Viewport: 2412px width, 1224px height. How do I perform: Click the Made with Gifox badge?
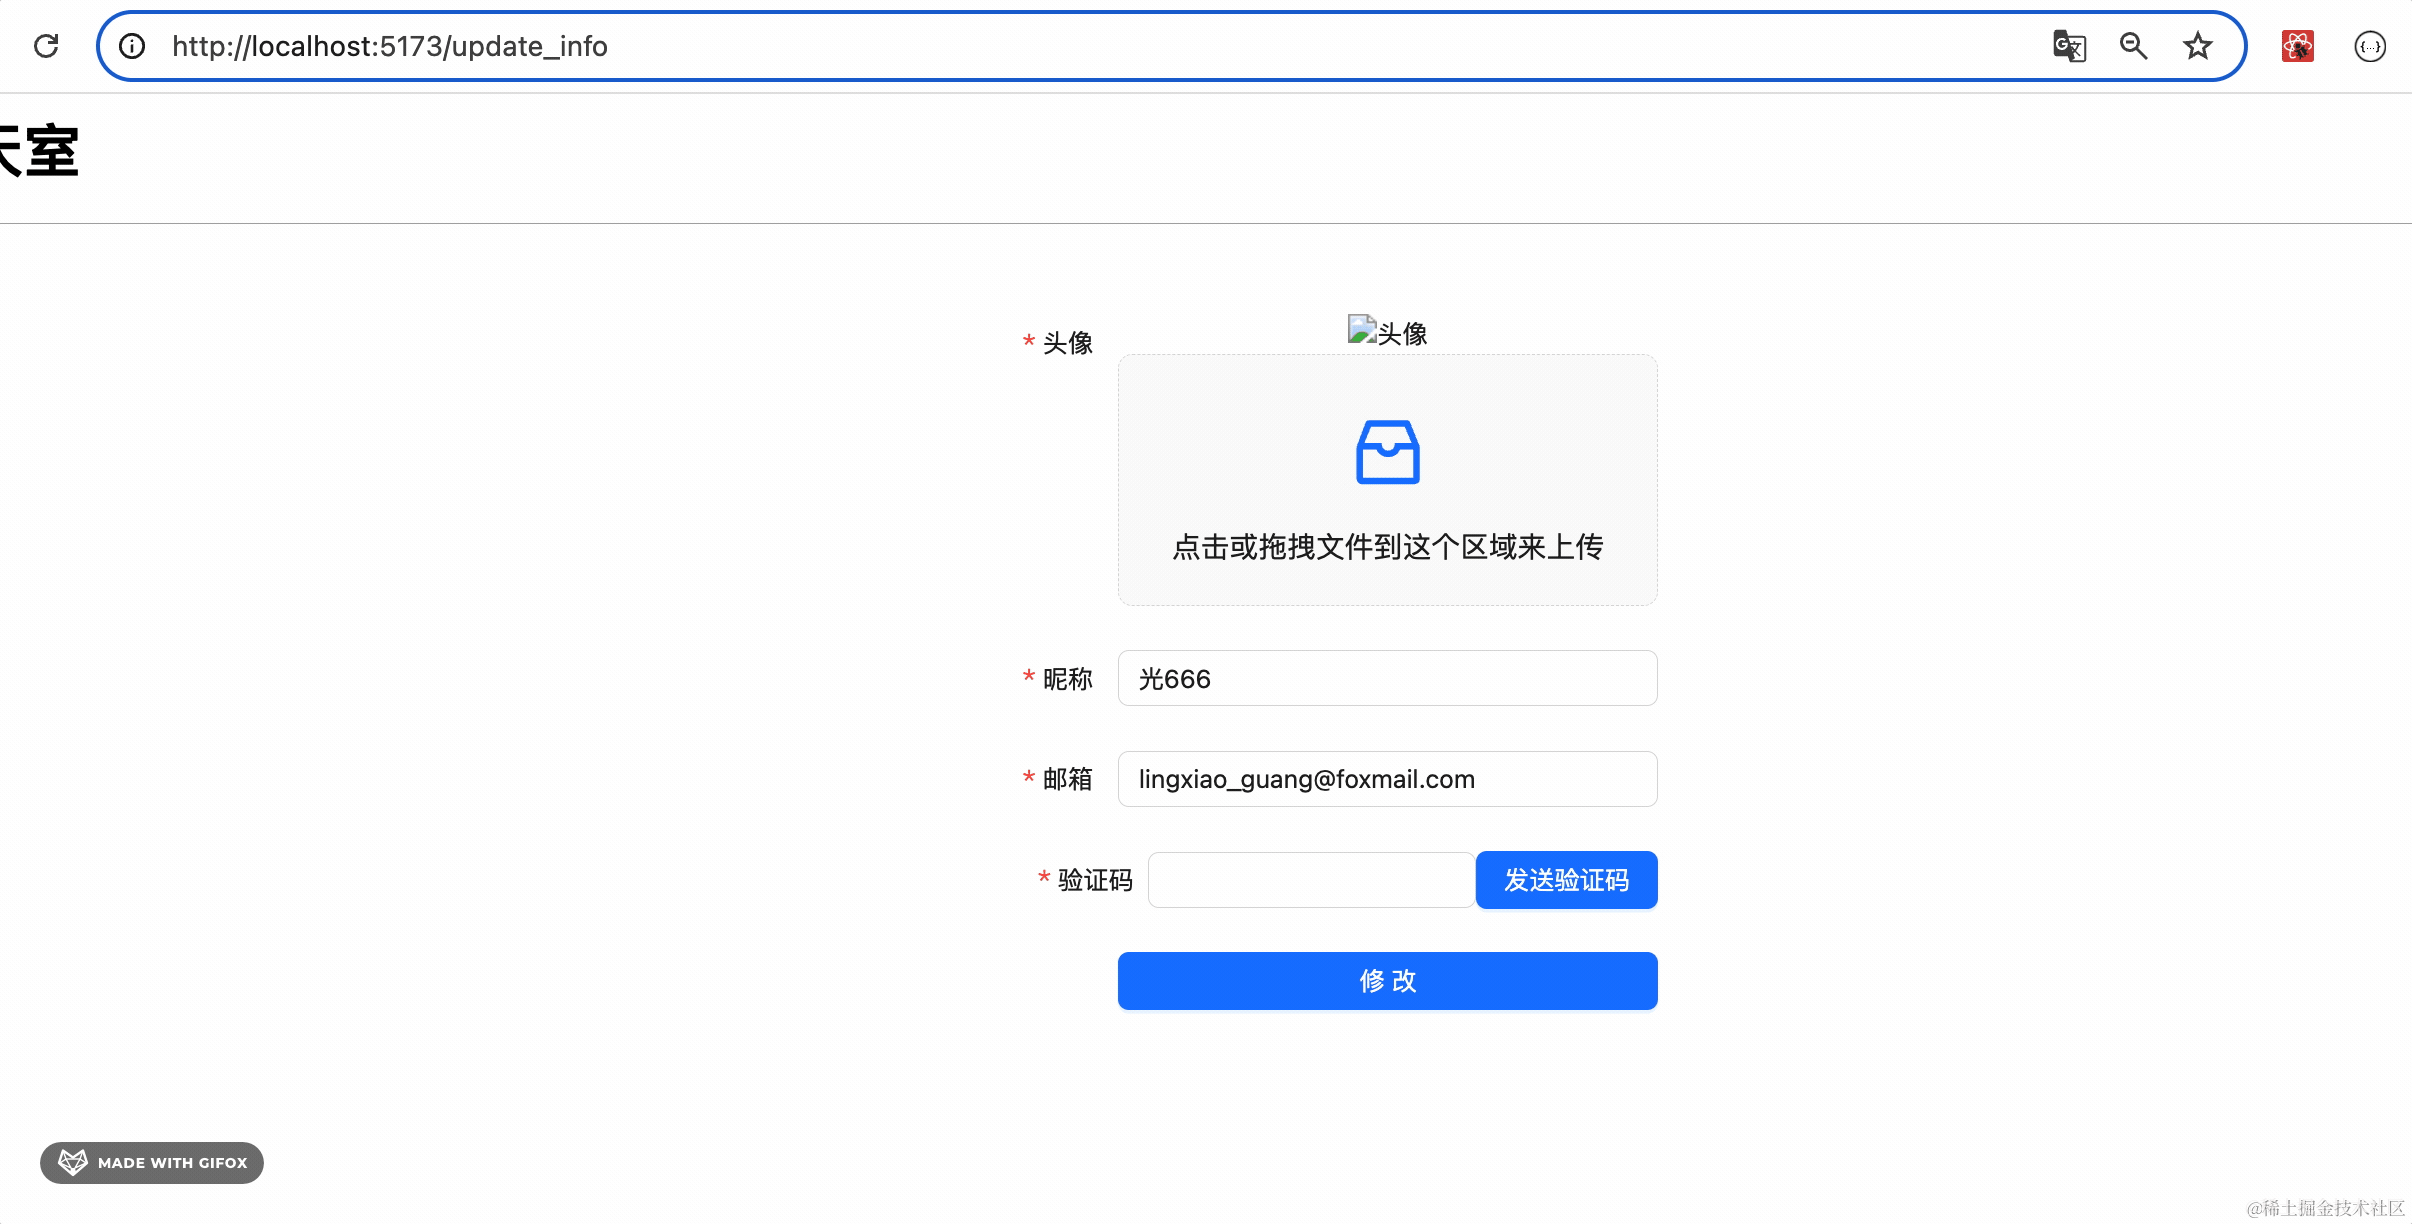(152, 1163)
